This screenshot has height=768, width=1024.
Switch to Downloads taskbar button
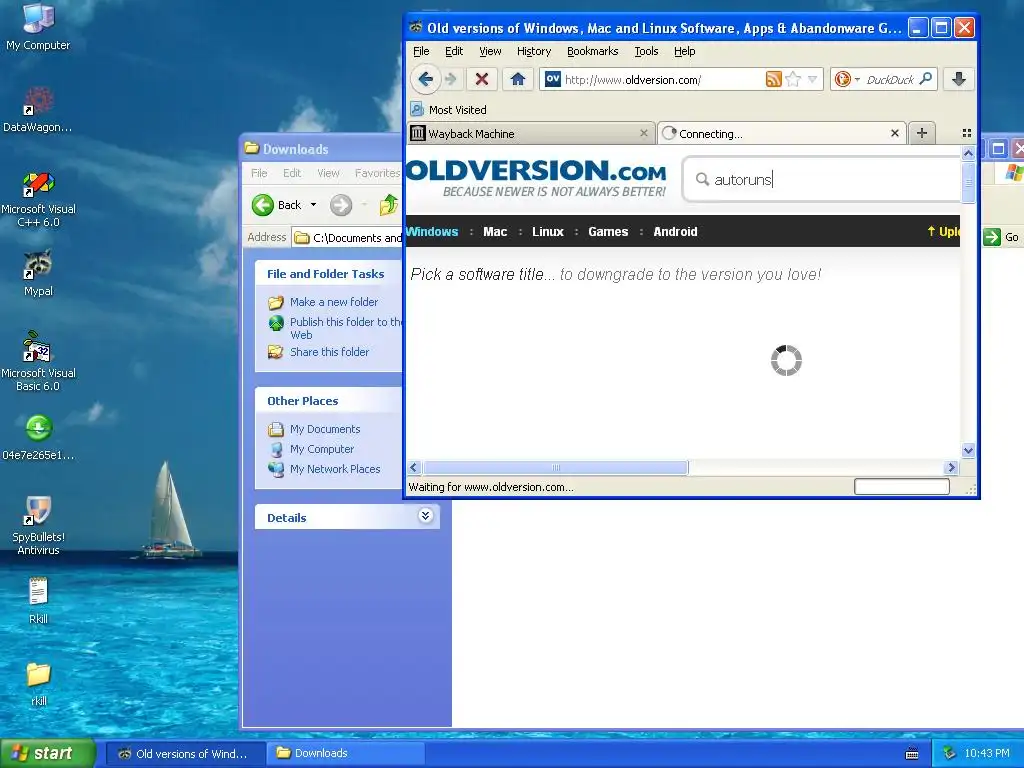point(346,753)
